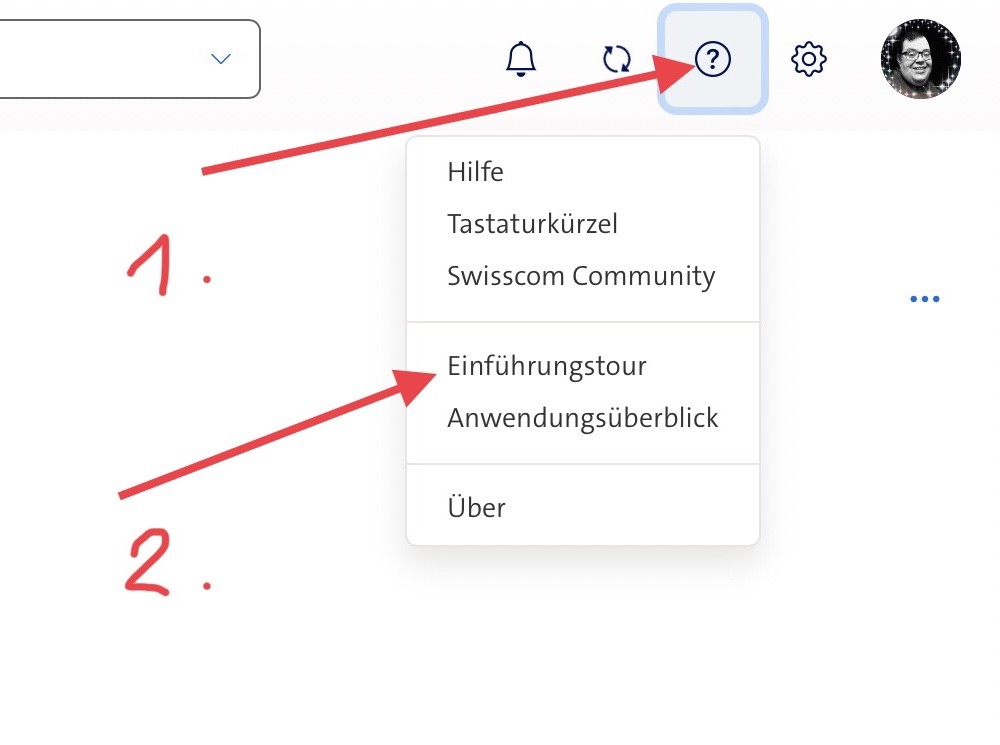Select Hilfe from the help menu
This screenshot has width=1000, height=745.
[475, 172]
